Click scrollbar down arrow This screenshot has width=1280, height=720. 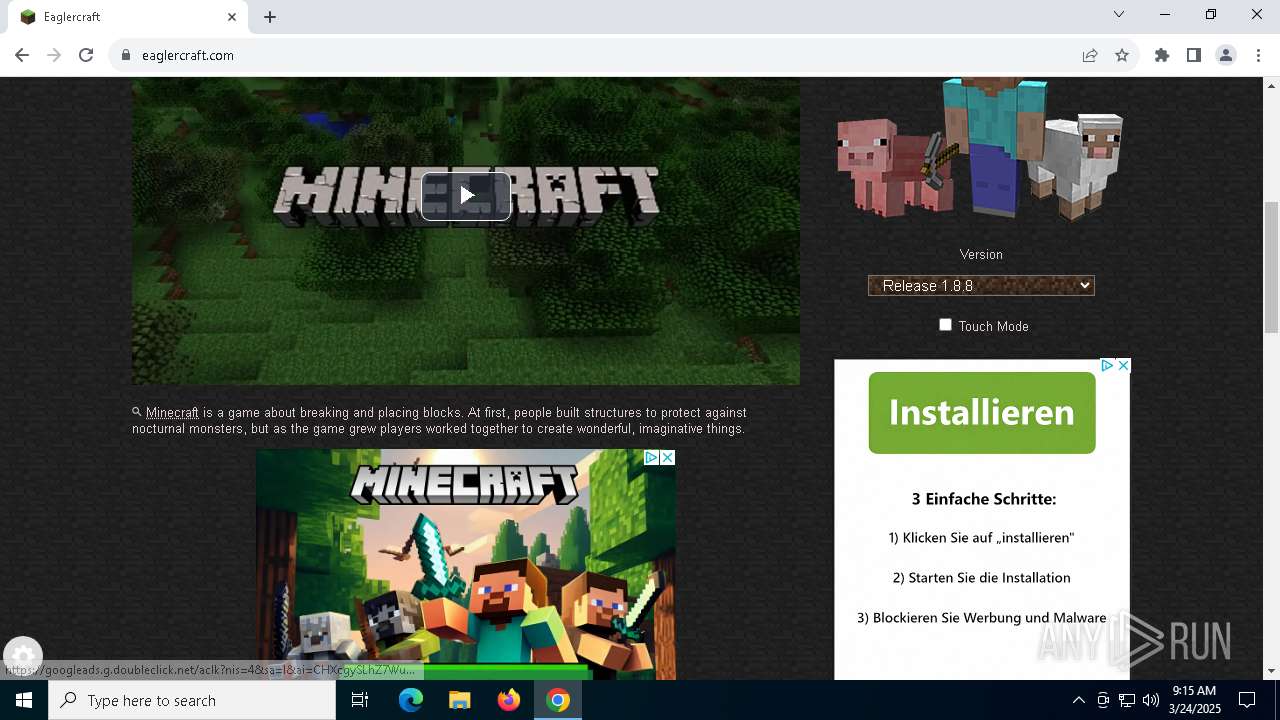[1271, 671]
